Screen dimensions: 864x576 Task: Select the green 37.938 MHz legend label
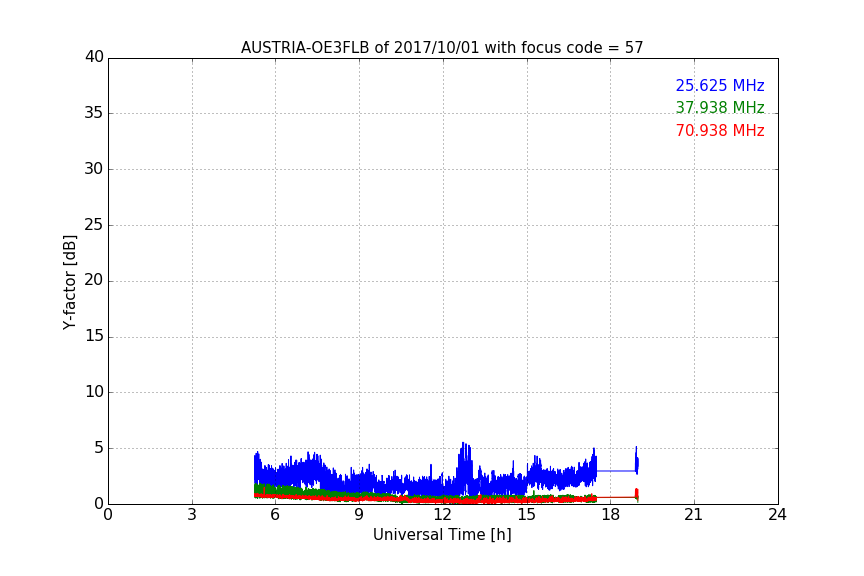[720, 107]
